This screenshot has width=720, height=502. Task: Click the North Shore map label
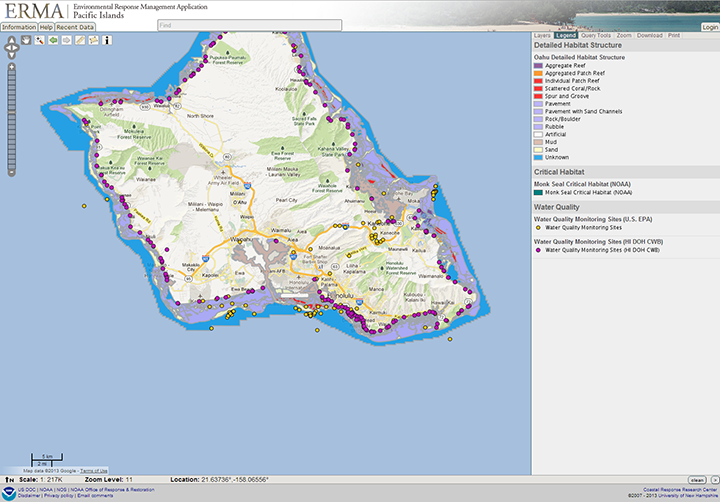200,116
